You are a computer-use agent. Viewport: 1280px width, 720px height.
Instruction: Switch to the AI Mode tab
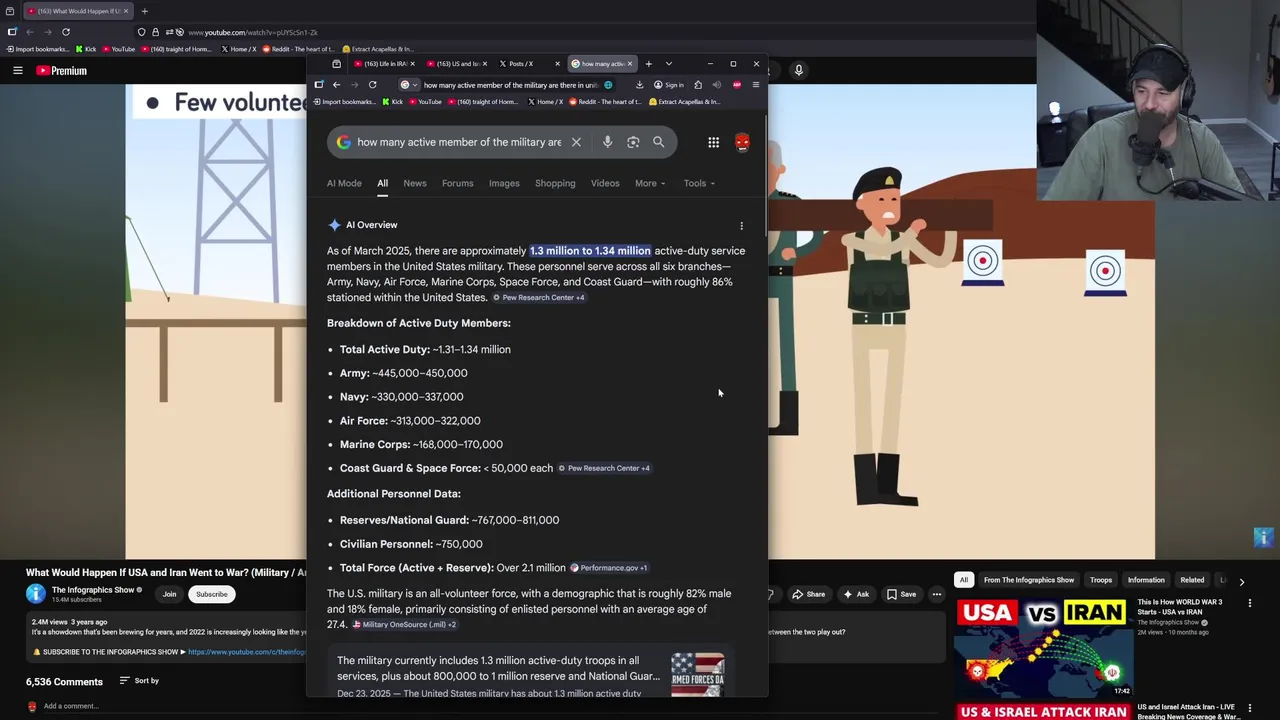(344, 183)
